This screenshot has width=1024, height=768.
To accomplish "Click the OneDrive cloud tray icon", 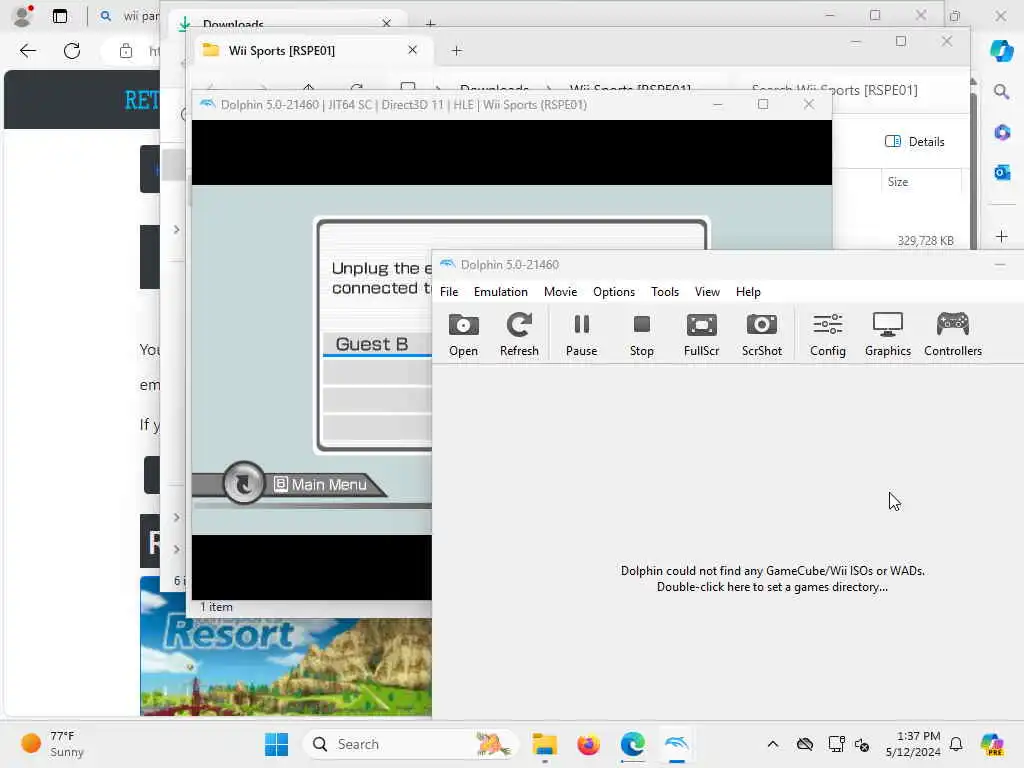I will [x=805, y=744].
